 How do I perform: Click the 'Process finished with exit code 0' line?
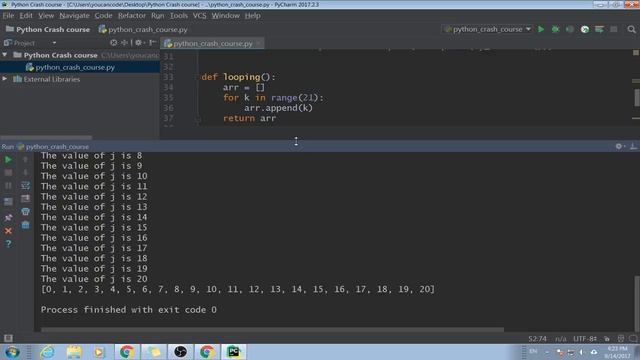pos(129,310)
